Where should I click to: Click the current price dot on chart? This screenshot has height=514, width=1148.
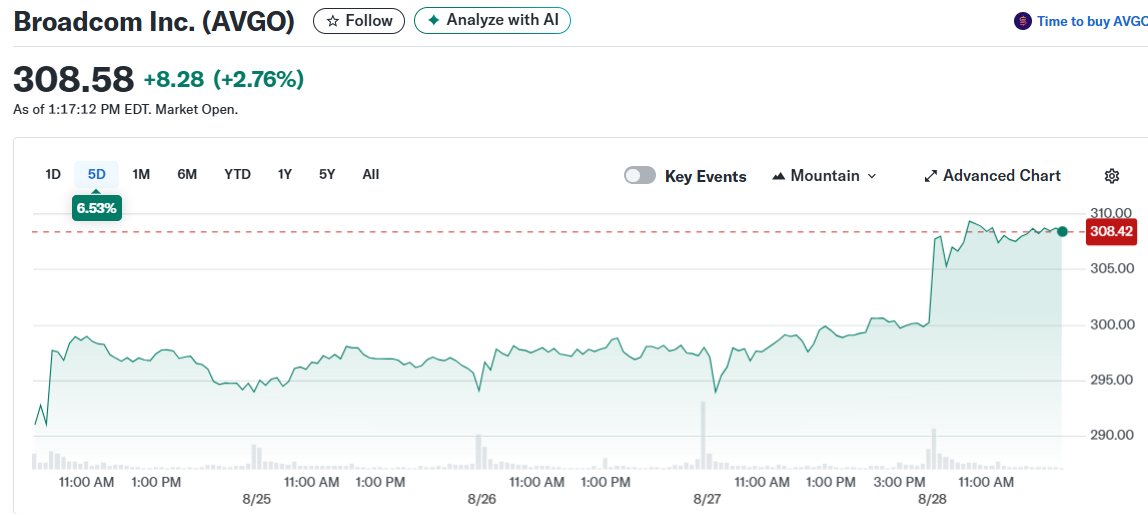1062,231
